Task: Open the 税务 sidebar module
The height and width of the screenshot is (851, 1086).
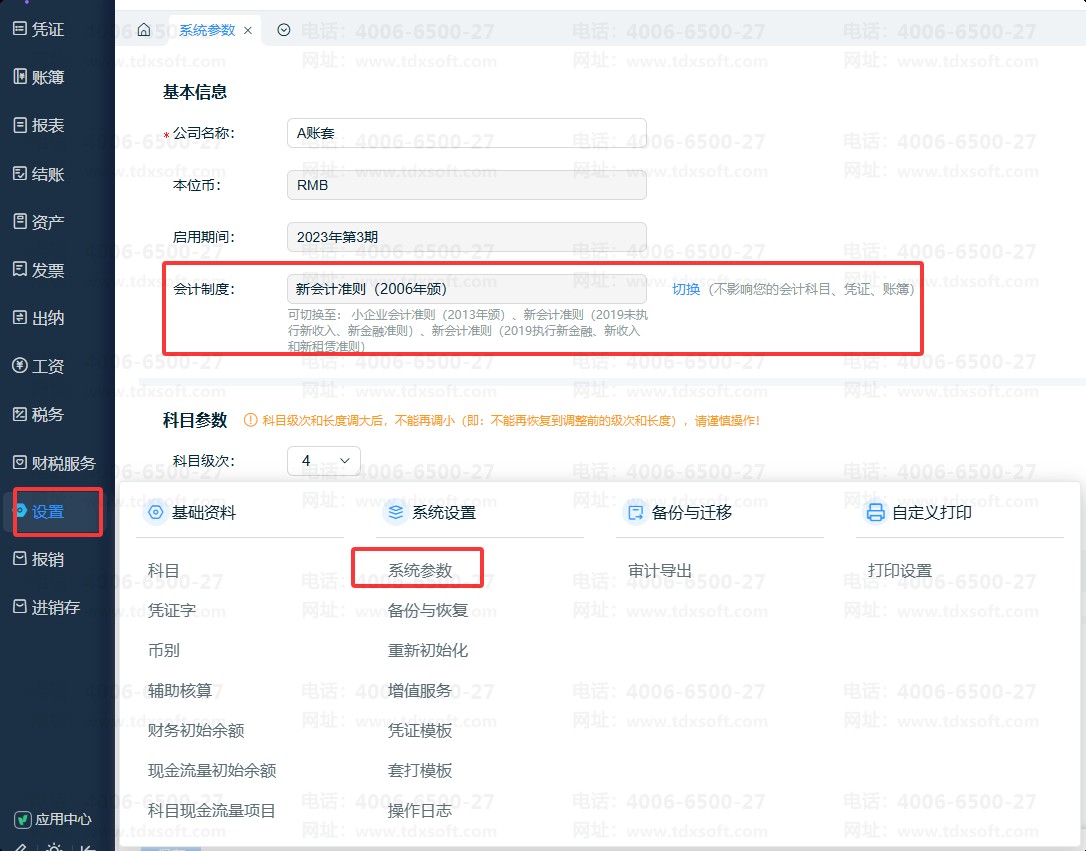Action: pos(47,414)
